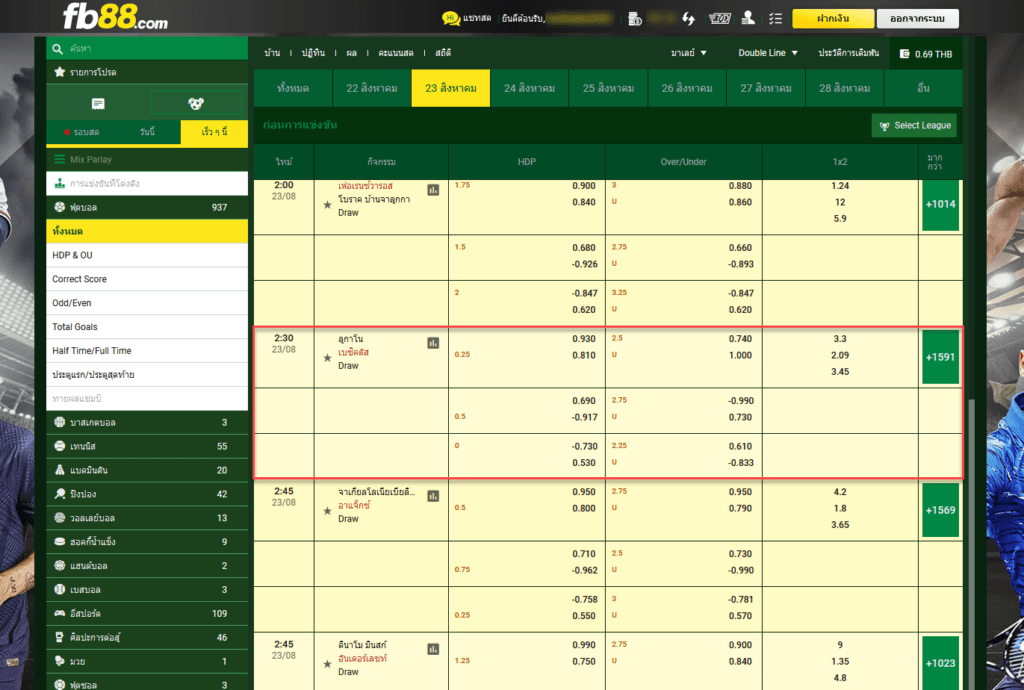Screen dimensions: 1024x690
Task: Open the มวย boxing glove icon
Action: [59, 661]
